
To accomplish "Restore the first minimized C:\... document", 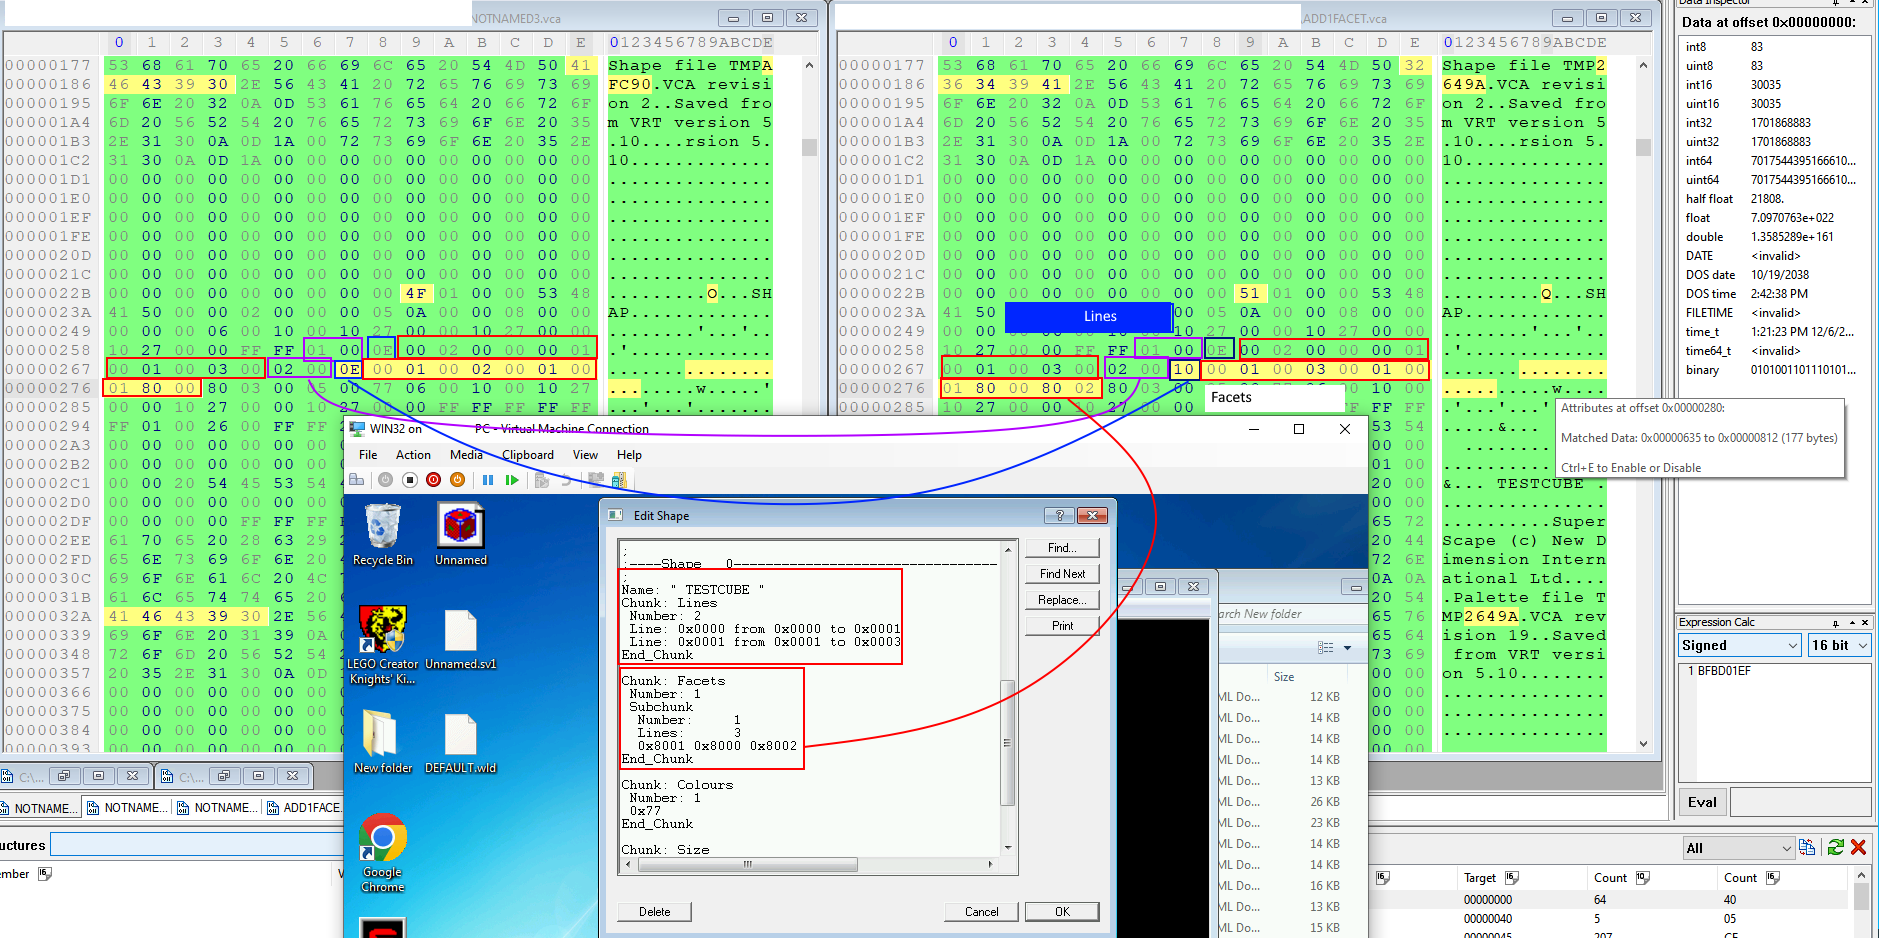I will (64, 776).
